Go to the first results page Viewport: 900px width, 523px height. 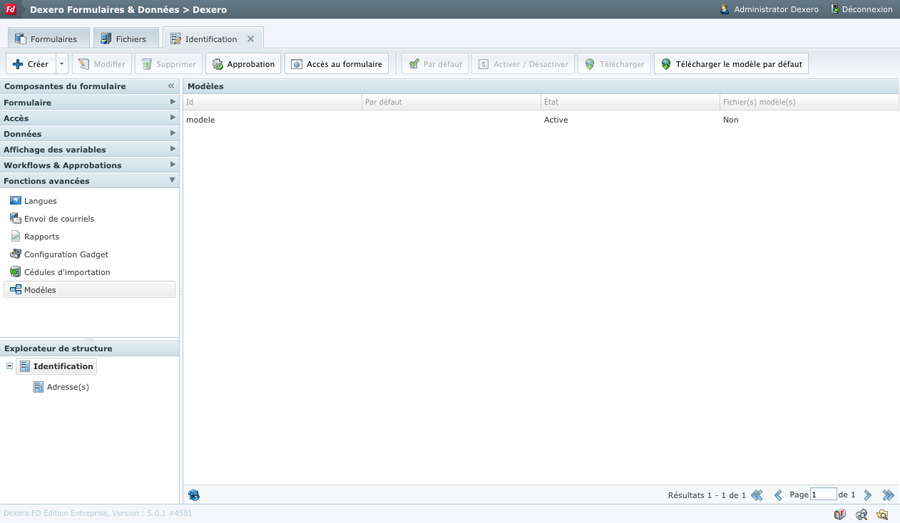coord(757,495)
